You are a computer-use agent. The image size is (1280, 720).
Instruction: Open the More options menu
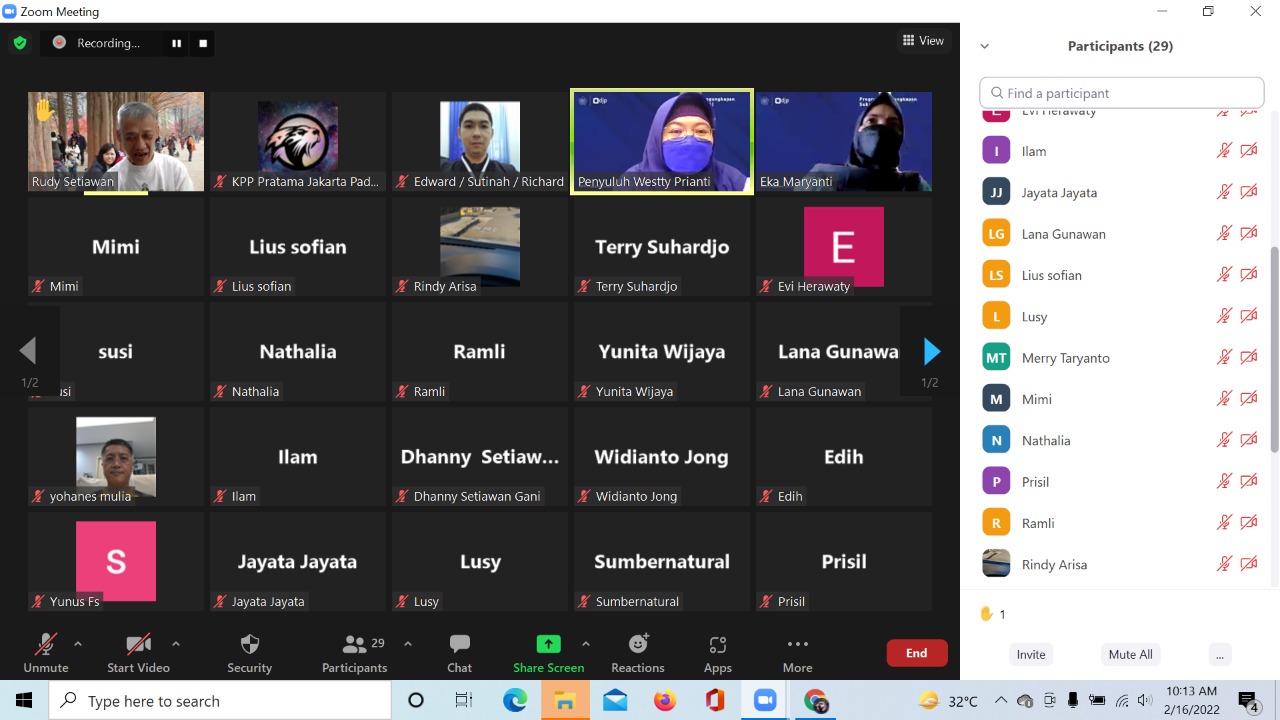[797, 653]
